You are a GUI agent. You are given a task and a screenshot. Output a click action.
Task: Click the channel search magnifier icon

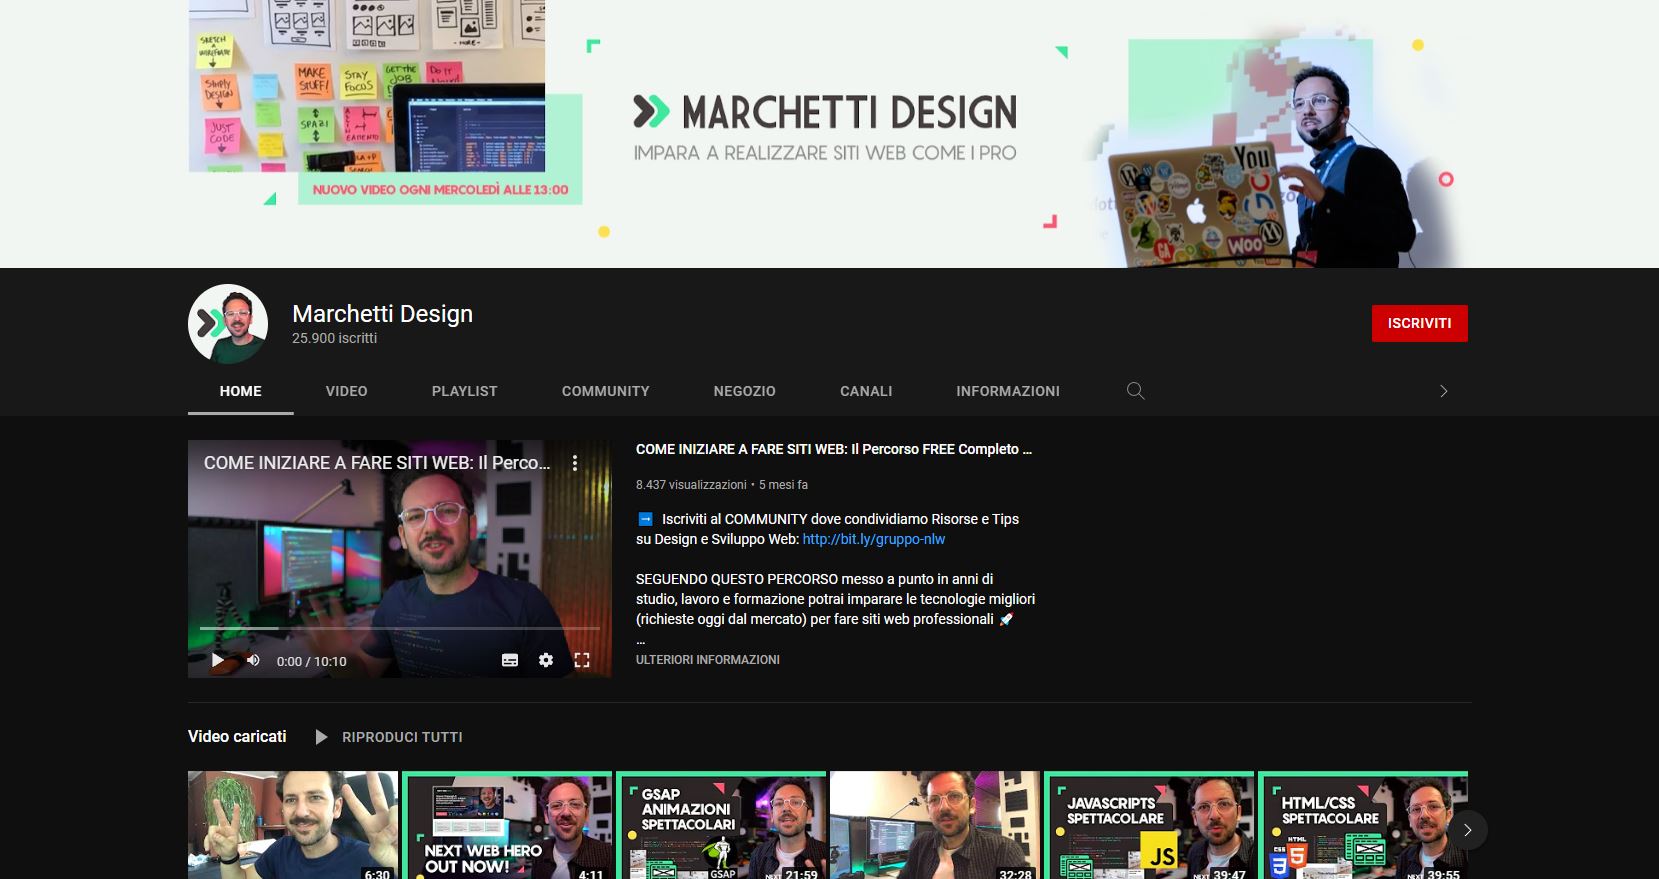[1135, 391]
